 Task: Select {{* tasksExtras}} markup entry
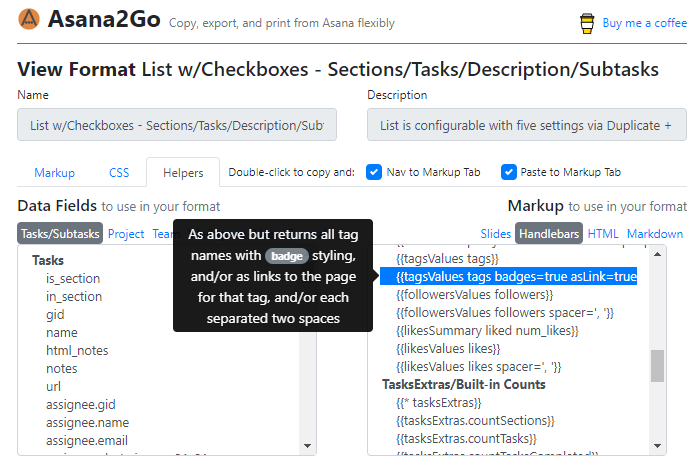pyautogui.click(x=439, y=403)
